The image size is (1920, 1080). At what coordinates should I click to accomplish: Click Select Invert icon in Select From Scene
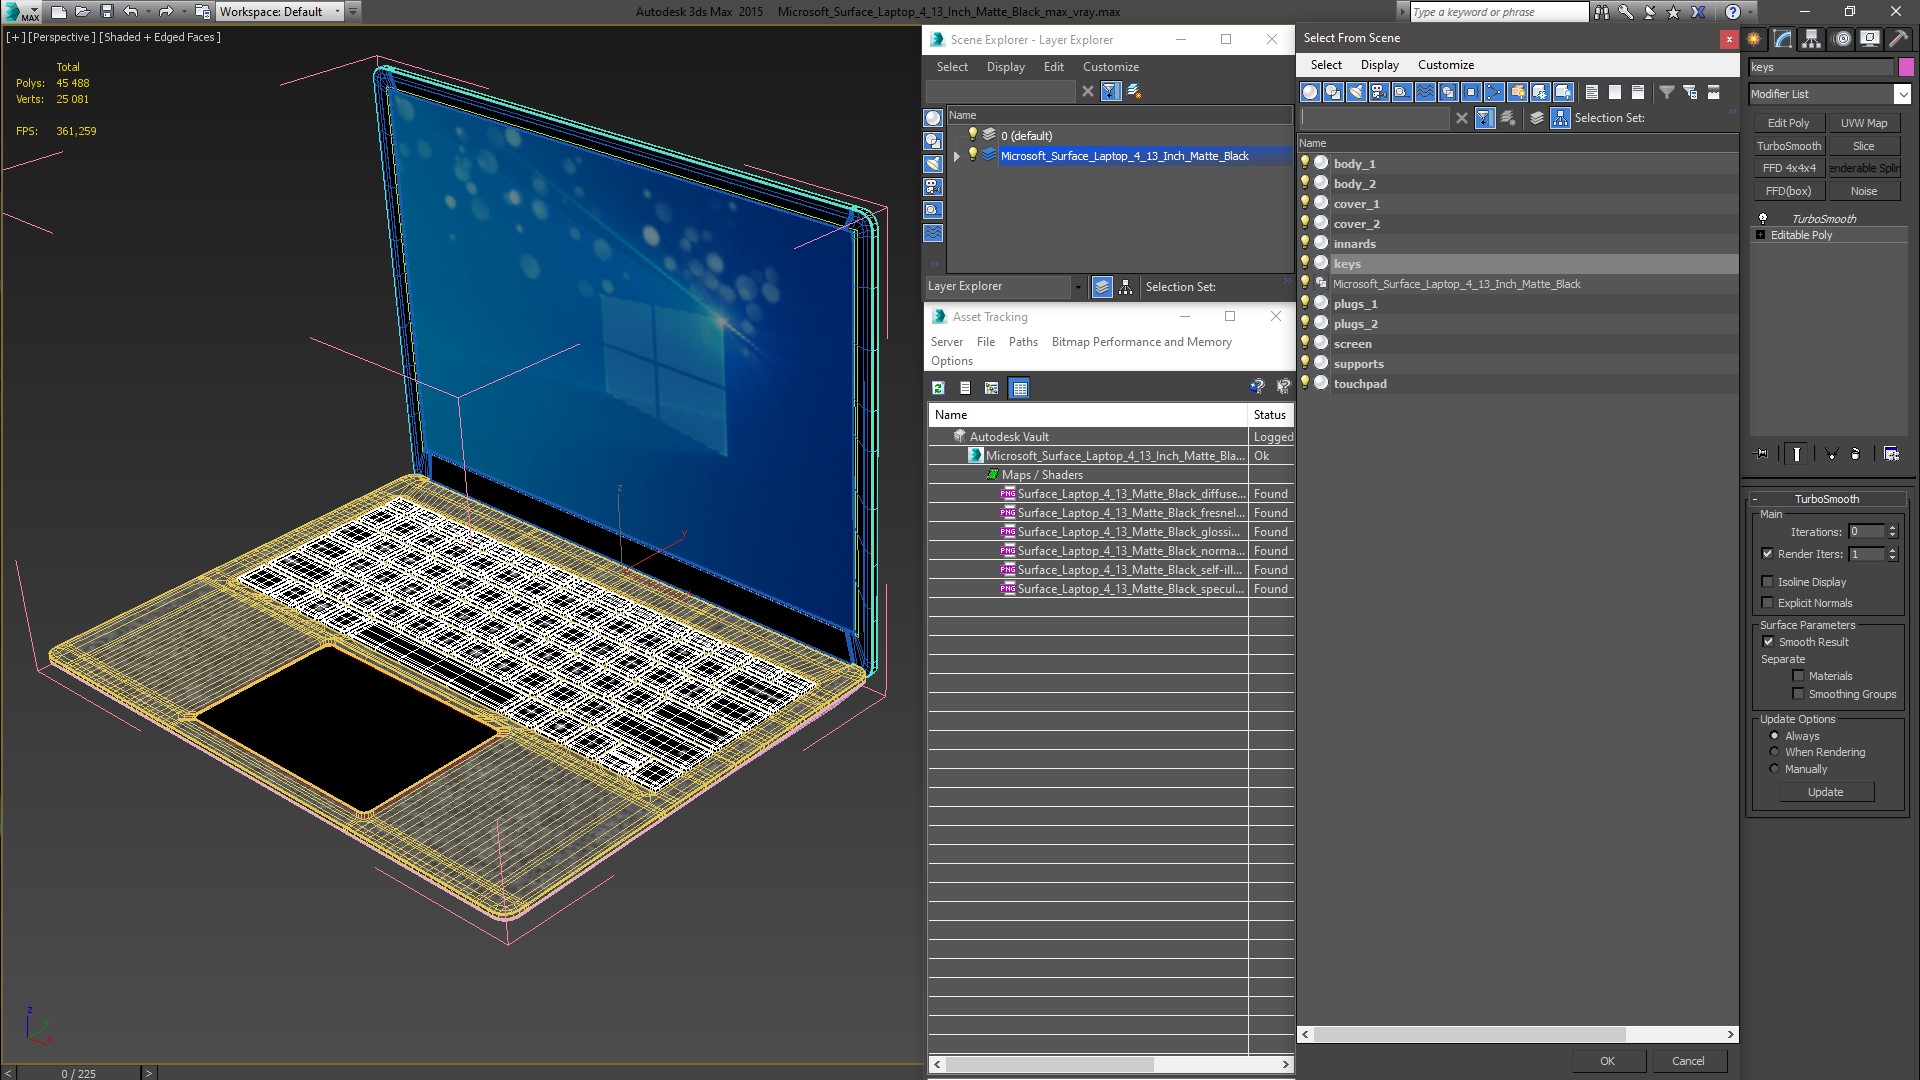pyautogui.click(x=1638, y=92)
